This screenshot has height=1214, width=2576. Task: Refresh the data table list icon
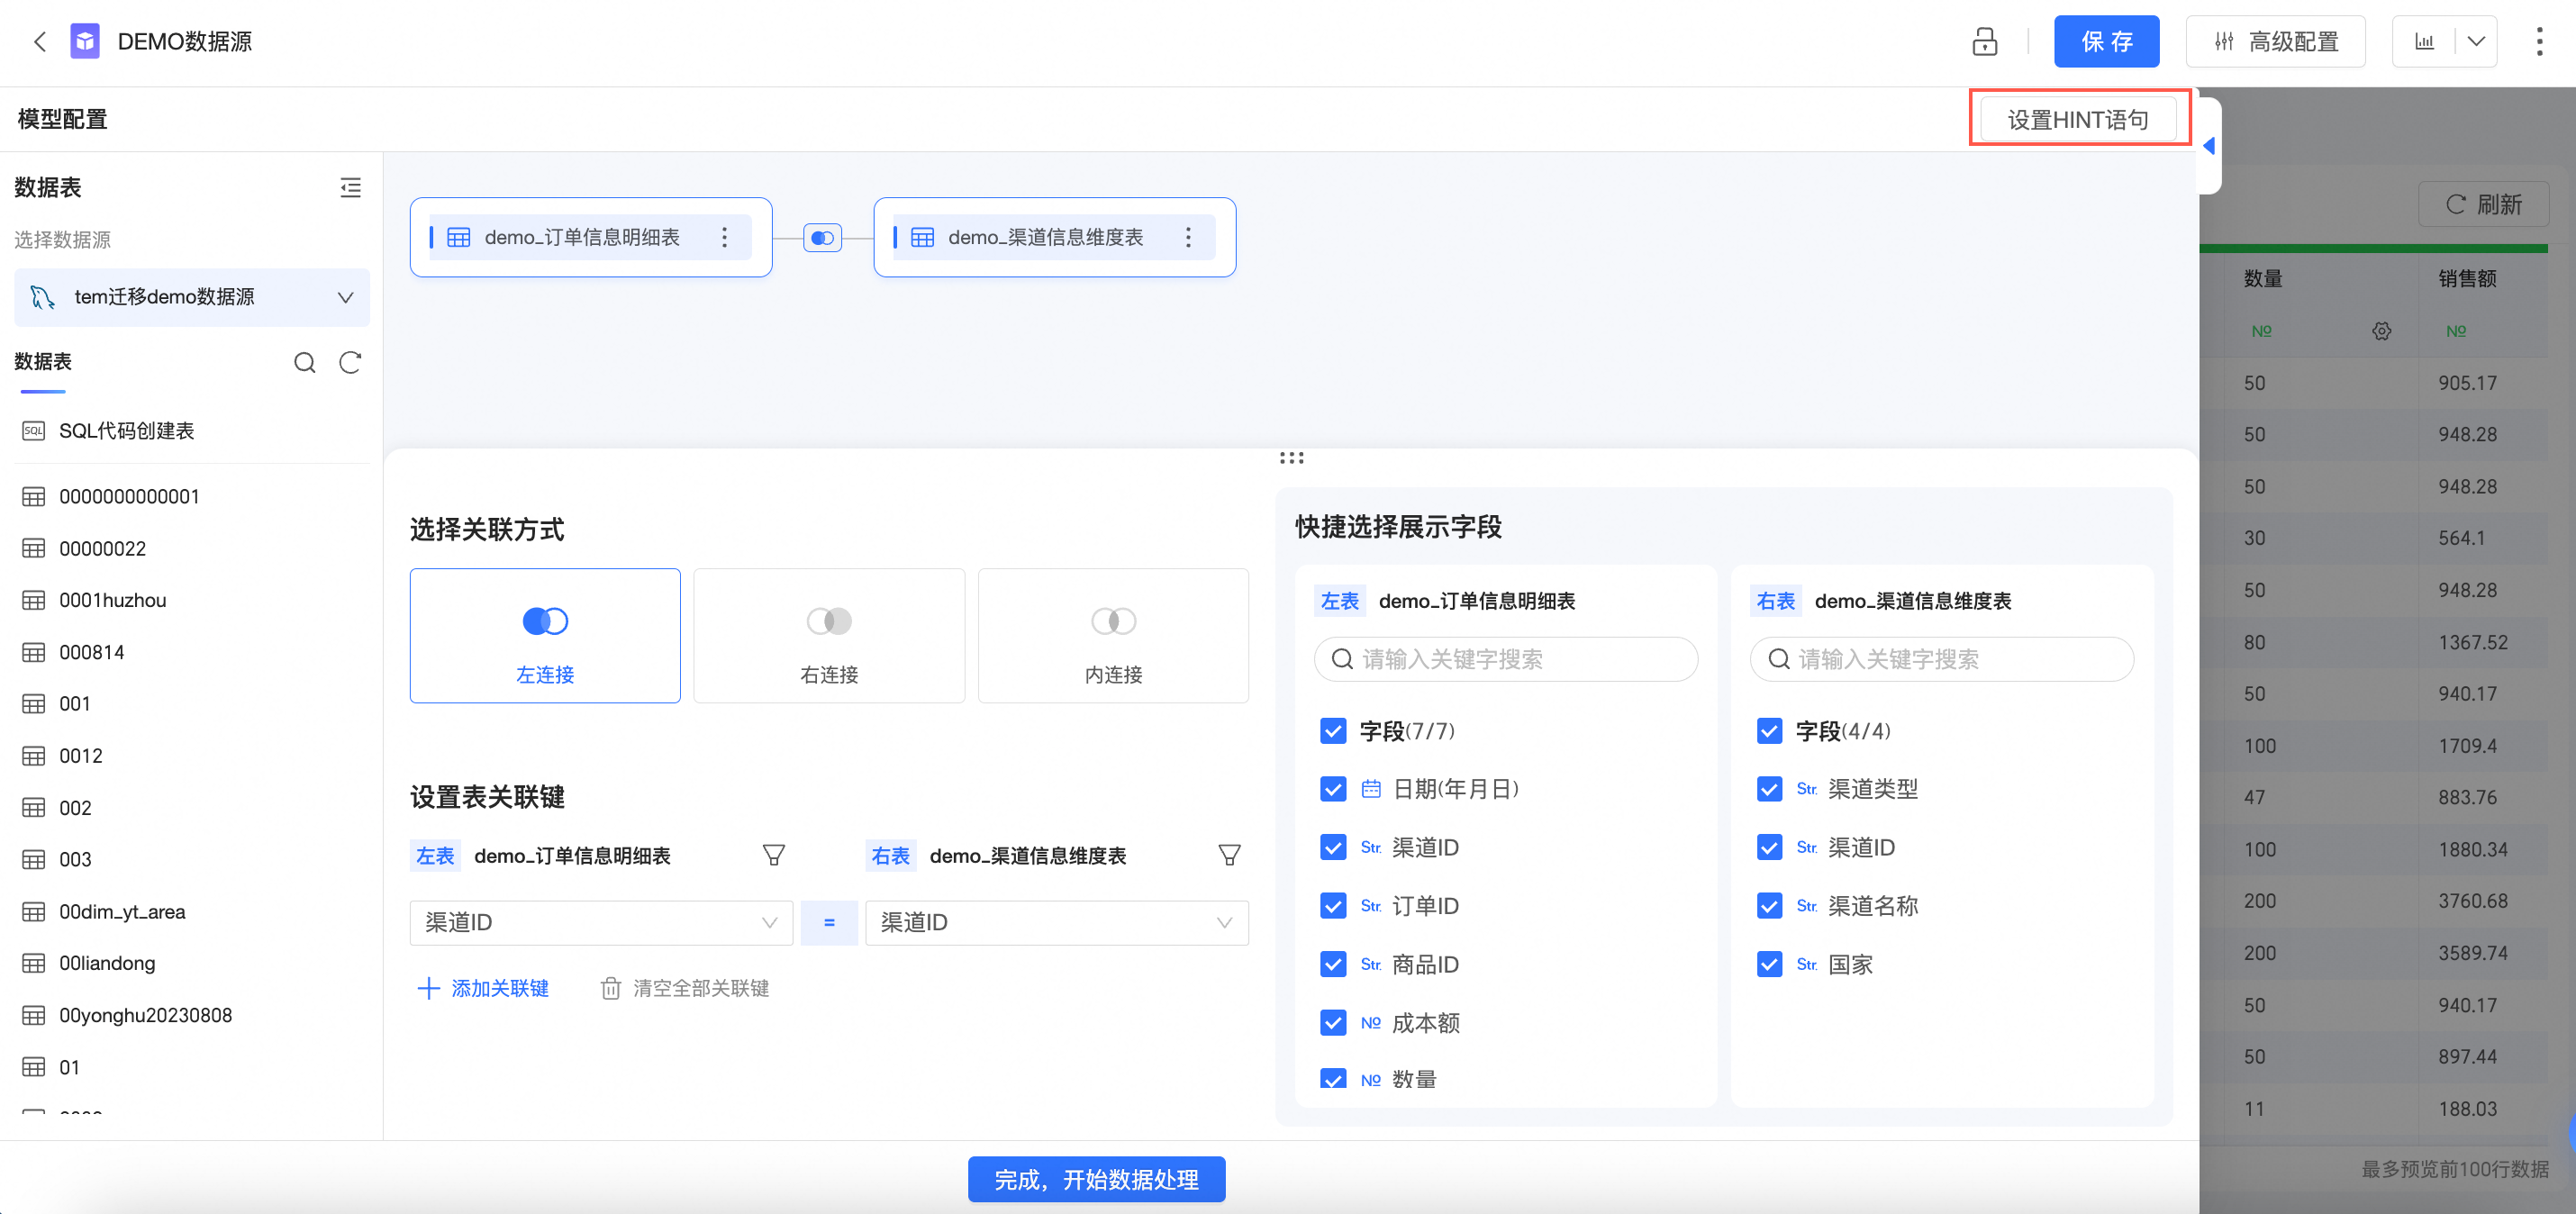point(349,362)
